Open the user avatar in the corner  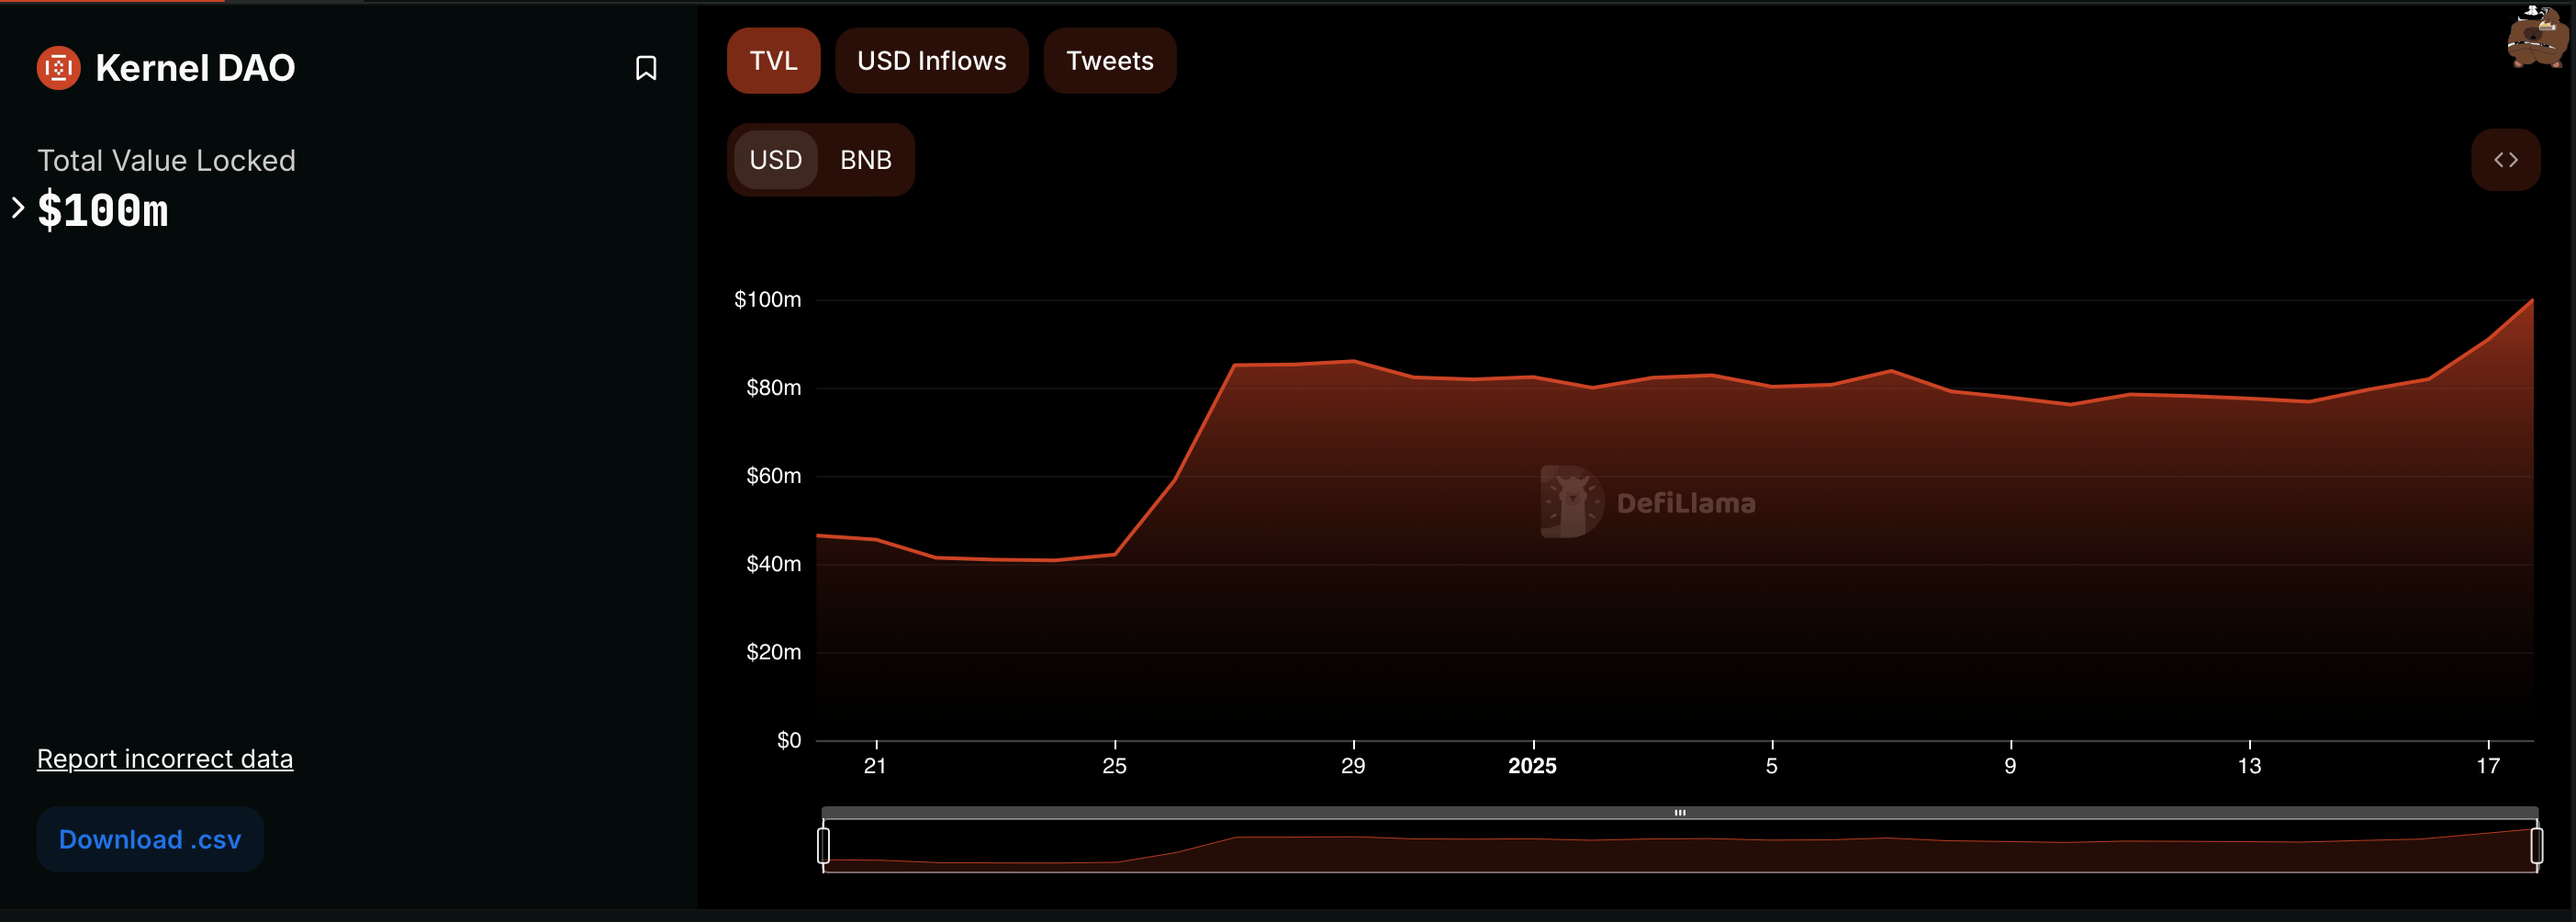[x=2537, y=37]
